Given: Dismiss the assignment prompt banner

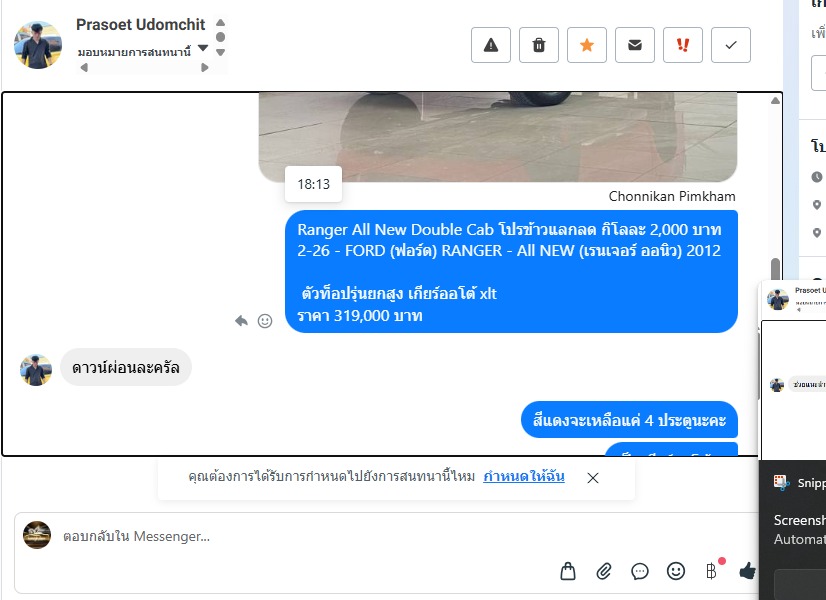Looking at the screenshot, I should coord(593,478).
